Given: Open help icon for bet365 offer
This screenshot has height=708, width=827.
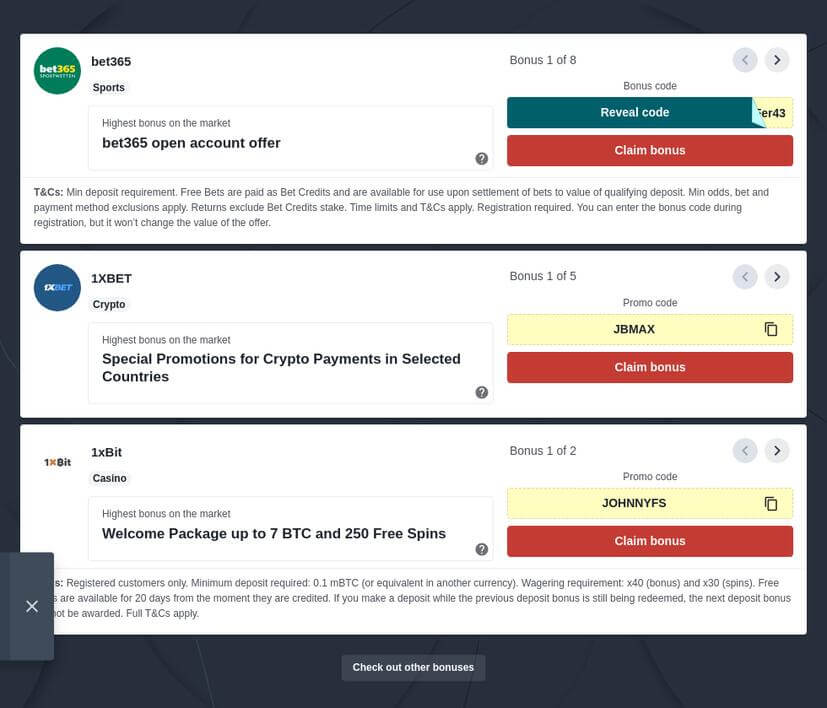Looking at the screenshot, I should [x=481, y=158].
